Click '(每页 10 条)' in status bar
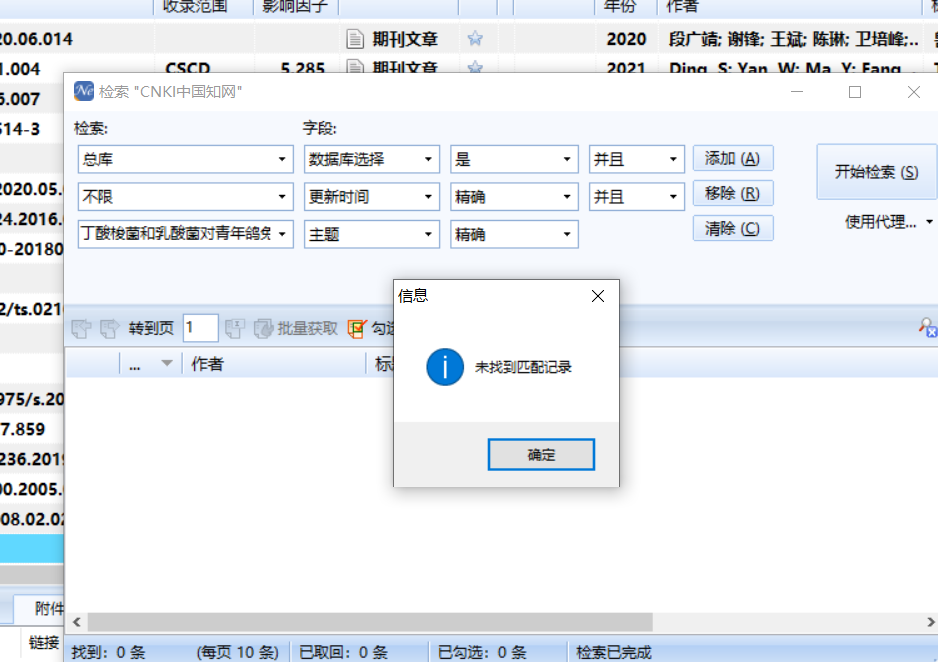Image resolution: width=938 pixels, height=662 pixels. pos(237,652)
